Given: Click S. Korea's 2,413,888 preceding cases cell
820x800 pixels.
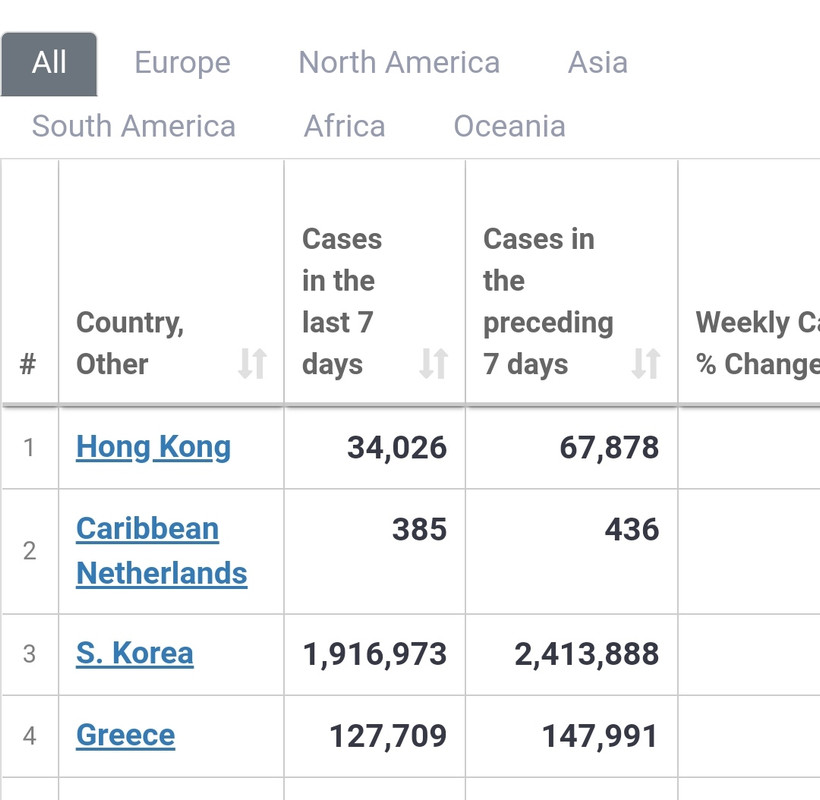Looking at the screenshot, I should click(x=586, y=654).
